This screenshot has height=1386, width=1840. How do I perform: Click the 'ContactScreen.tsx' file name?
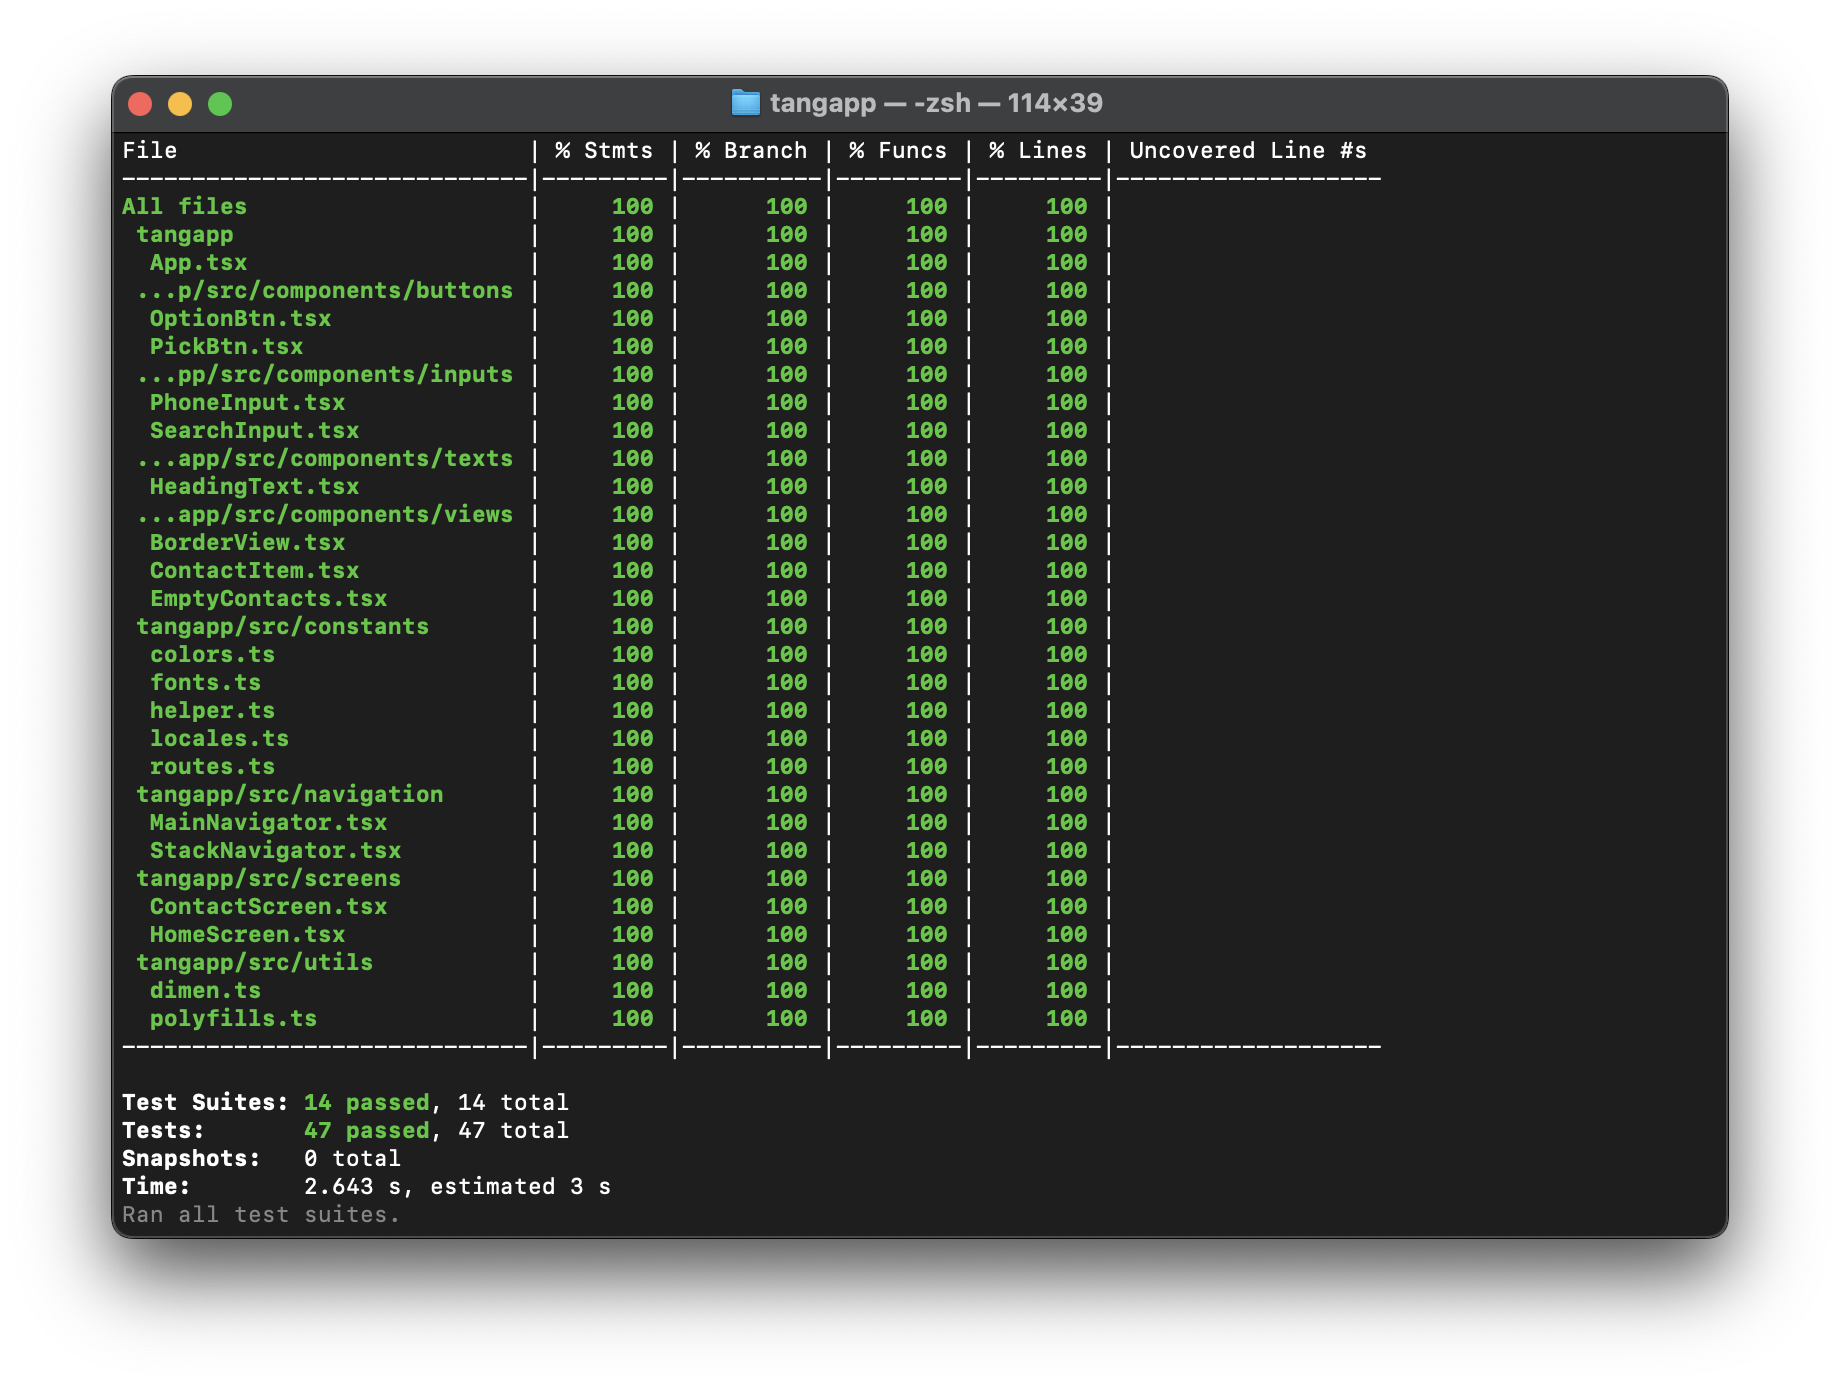269,907
